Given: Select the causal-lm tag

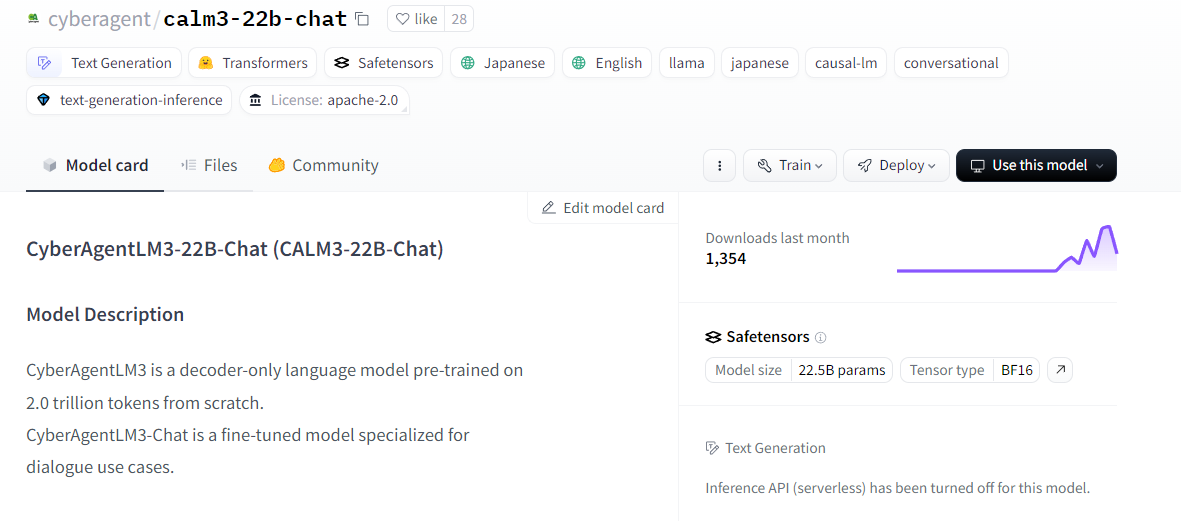Looking at the screenshot, I should (846, 62).
